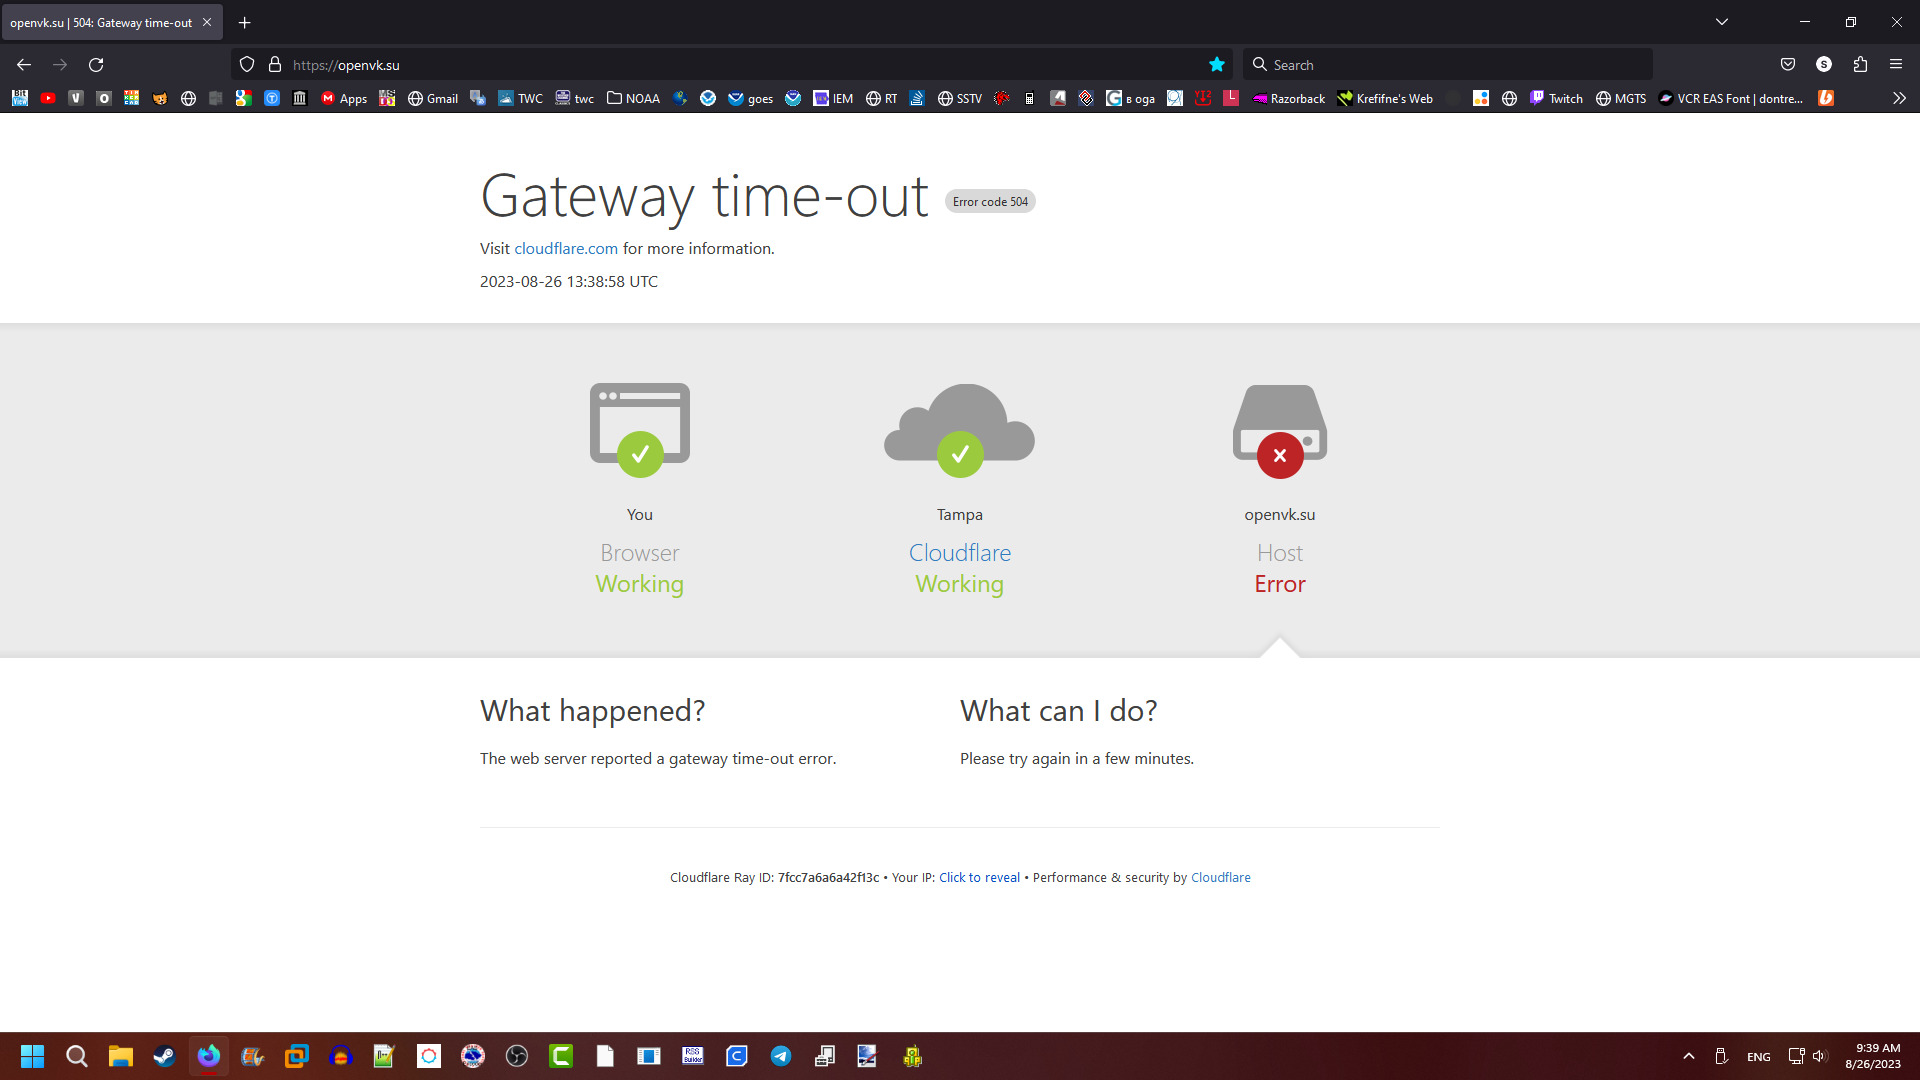Click the Steam icon in taskbar

[162, 1055]
